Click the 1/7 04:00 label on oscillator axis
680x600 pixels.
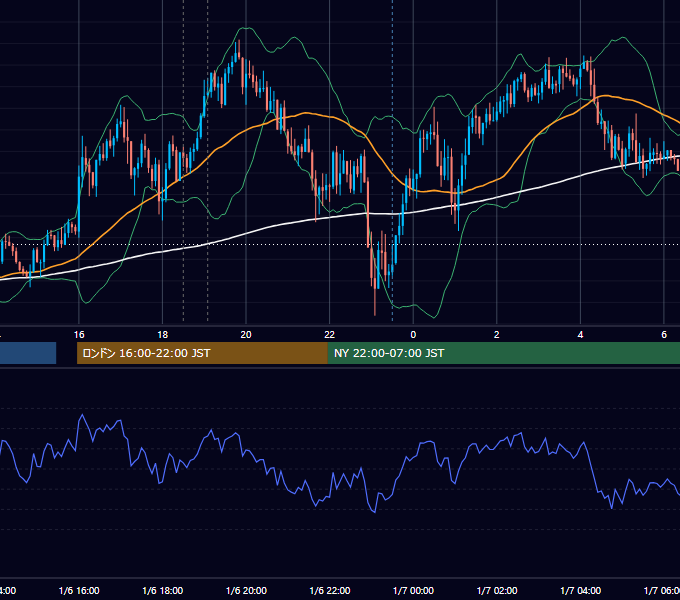(x=581, y=590)
